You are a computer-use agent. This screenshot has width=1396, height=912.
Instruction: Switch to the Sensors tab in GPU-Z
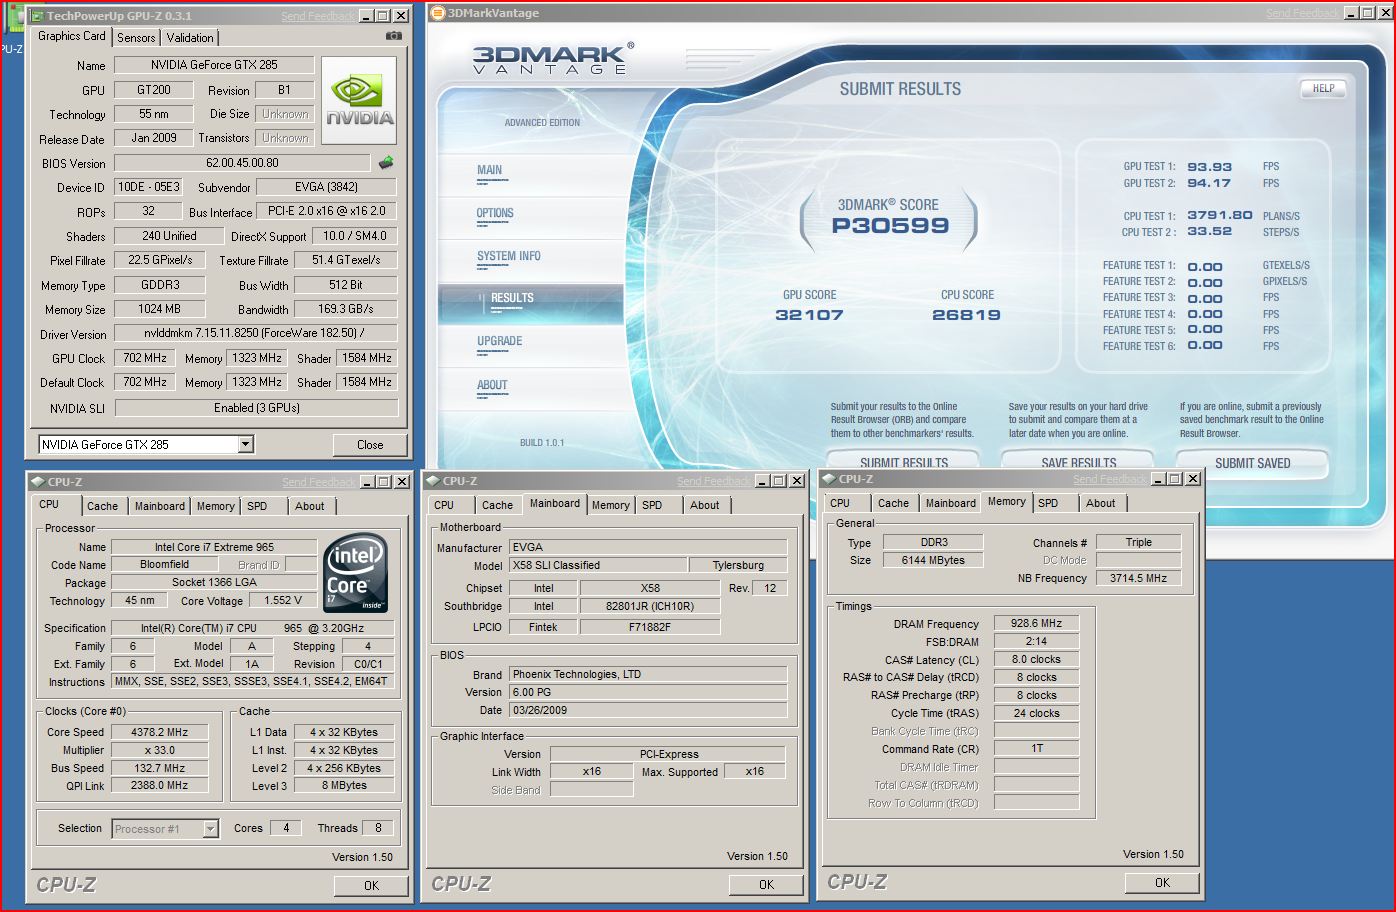click(136, 38)
